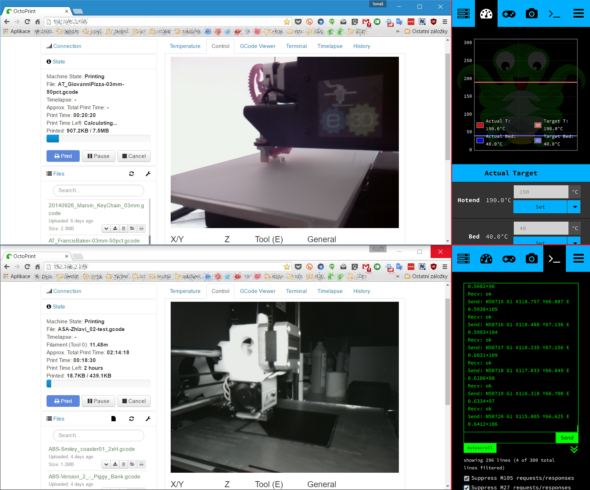
Task: Jump to bottom of terminal with green double chevron
Action: point(574,449)
